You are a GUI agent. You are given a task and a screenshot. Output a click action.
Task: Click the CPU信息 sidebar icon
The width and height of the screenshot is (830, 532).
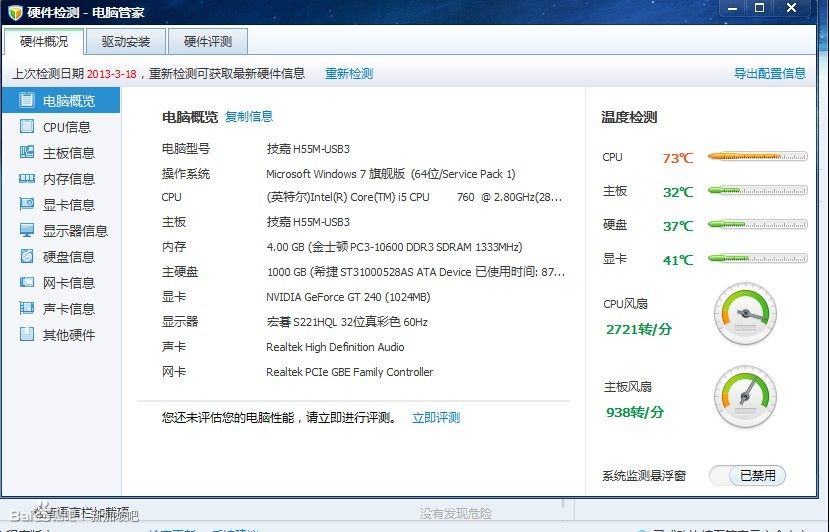pos(26,126)
